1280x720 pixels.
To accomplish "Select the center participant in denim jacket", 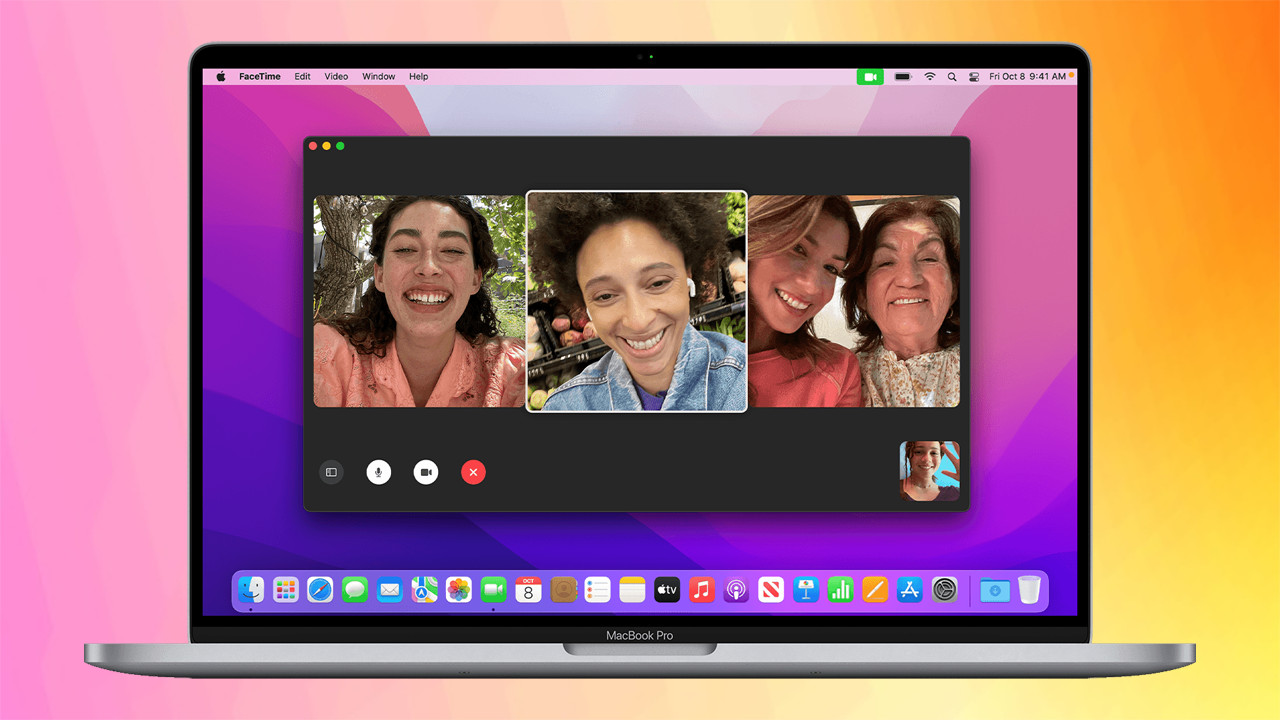I will pos(637,301).
